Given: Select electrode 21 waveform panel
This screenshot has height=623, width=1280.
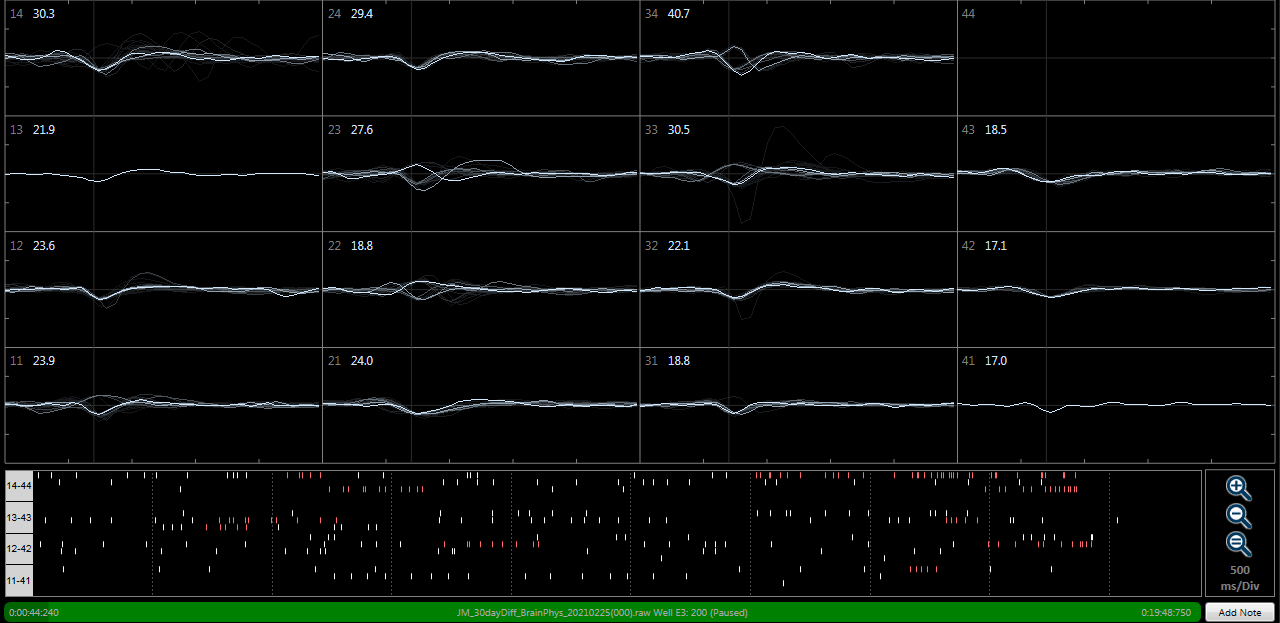Looking at the screenshot, I should click(x=480, y=405).
